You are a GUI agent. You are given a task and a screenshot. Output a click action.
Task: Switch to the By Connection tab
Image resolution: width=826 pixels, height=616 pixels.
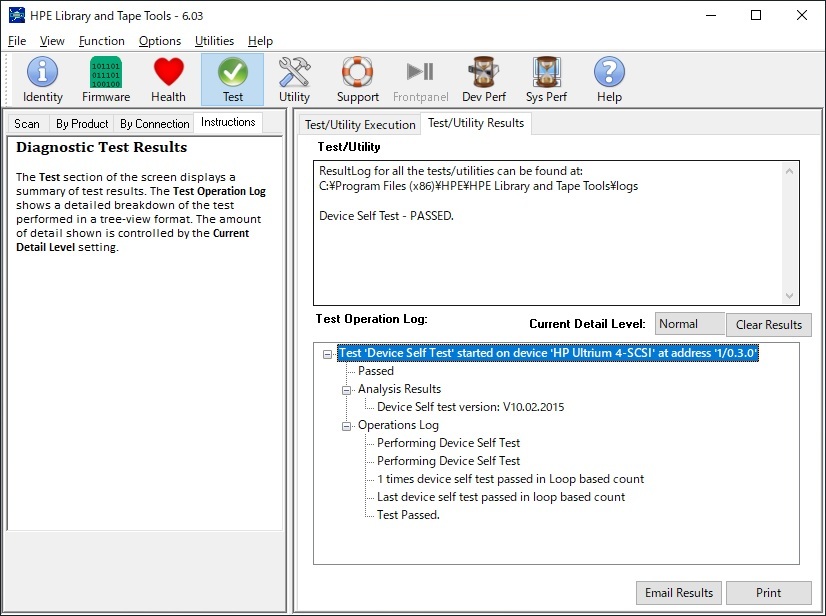(x=154, y=124)
